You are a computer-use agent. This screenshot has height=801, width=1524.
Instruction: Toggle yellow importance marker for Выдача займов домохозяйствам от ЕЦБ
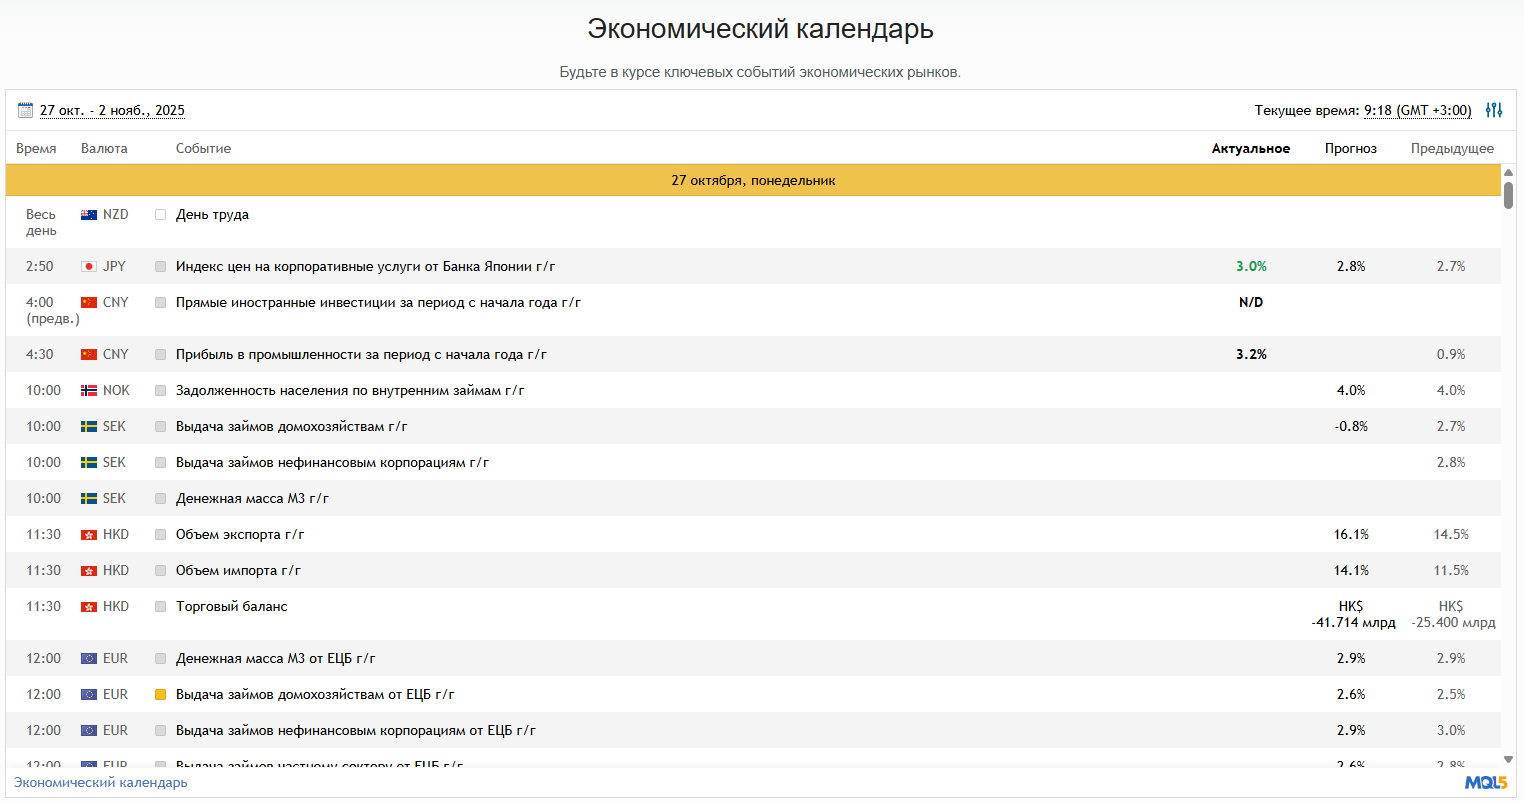click(x=160, y=695)
